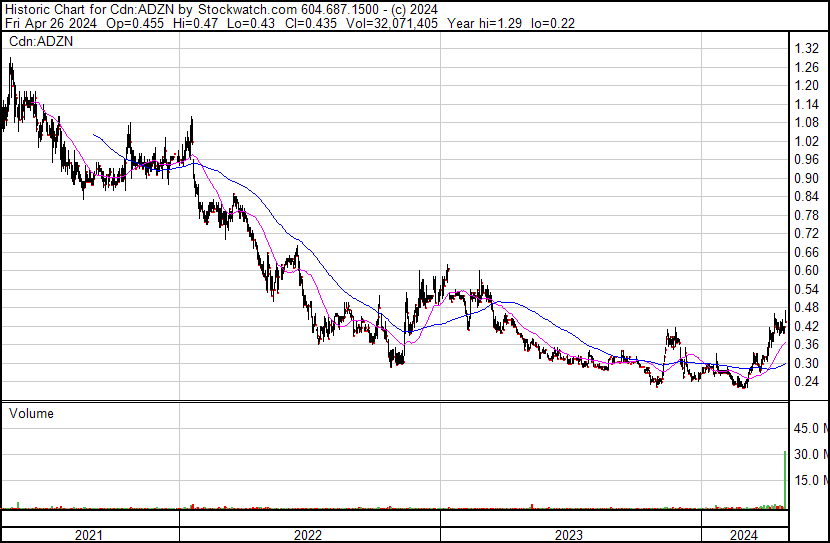This screenshot has height=543, width=830.
Task: Click the Volume panel label
Action: pos(31,413)
